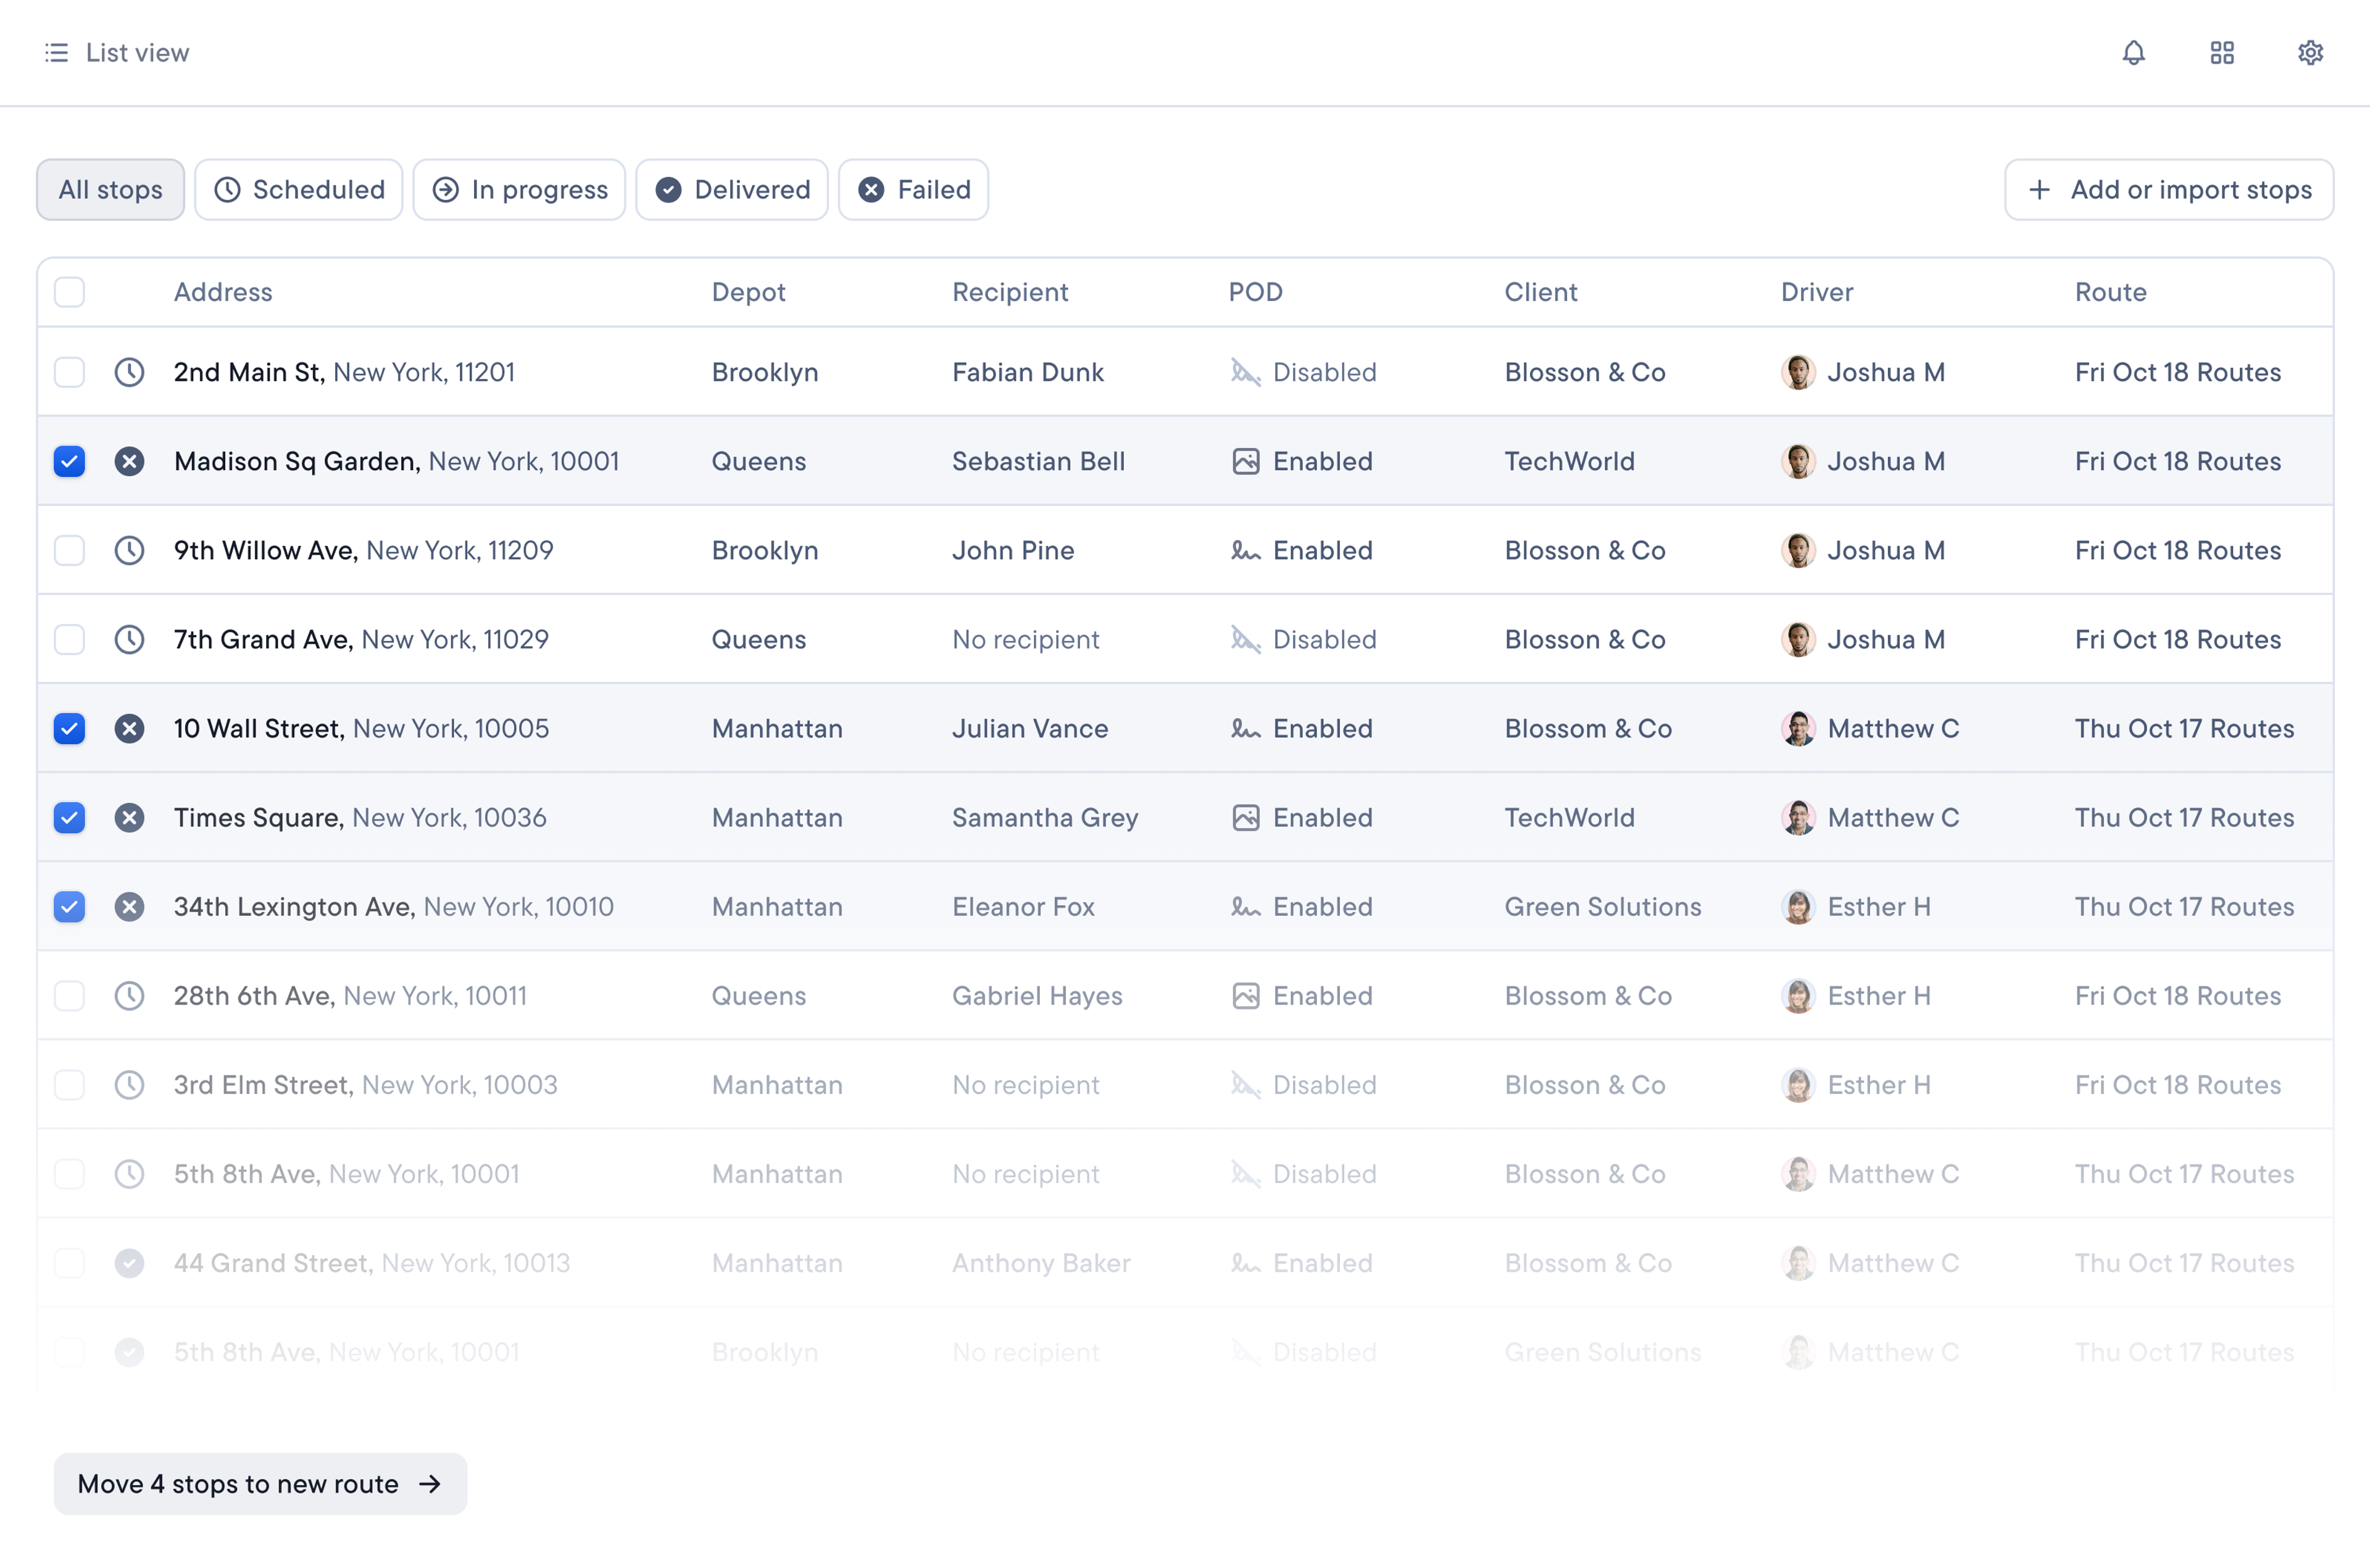Toggle the select-all checkbox in header
Image resolution: width=2370 pixels, height=1568 pixels.
pyautogui.click(x=69, y=292)
